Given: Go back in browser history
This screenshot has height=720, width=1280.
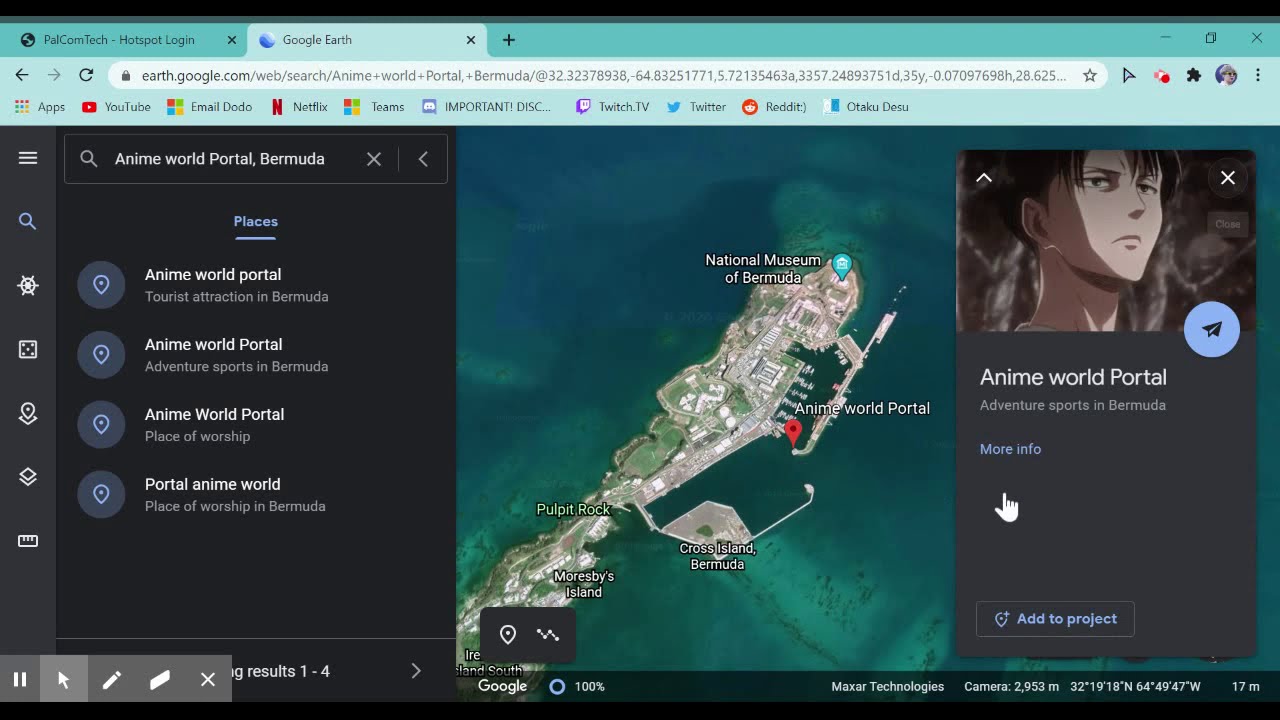Looking at the screenshot, I should [x=22, y=75].
